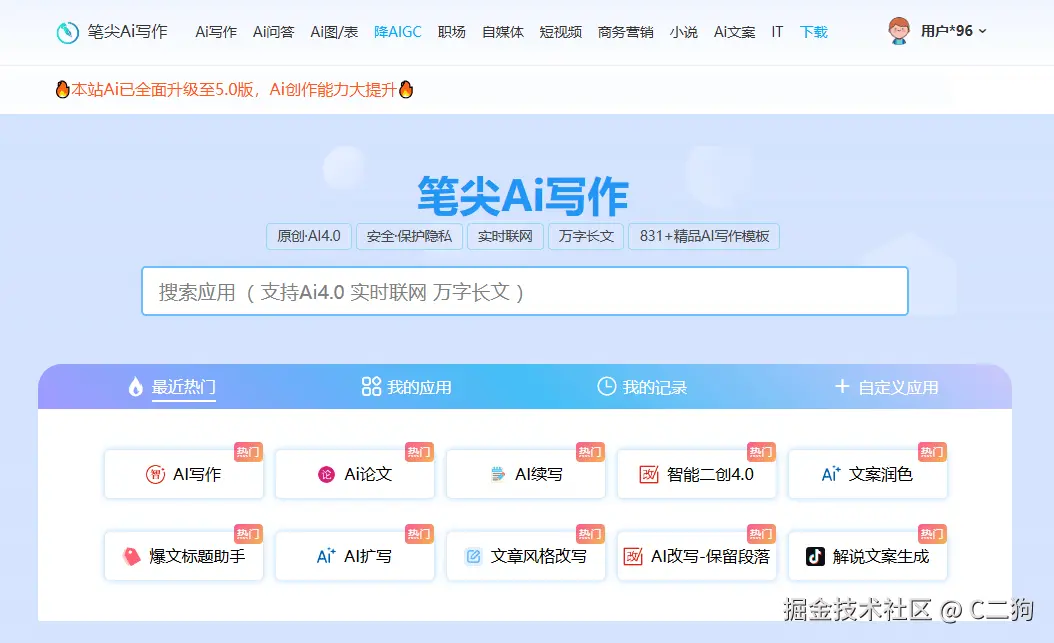Click the Ai+ icon on AI扩写 card
Viewport: 1054px width, 643px height.
click(x=326, y=556)
